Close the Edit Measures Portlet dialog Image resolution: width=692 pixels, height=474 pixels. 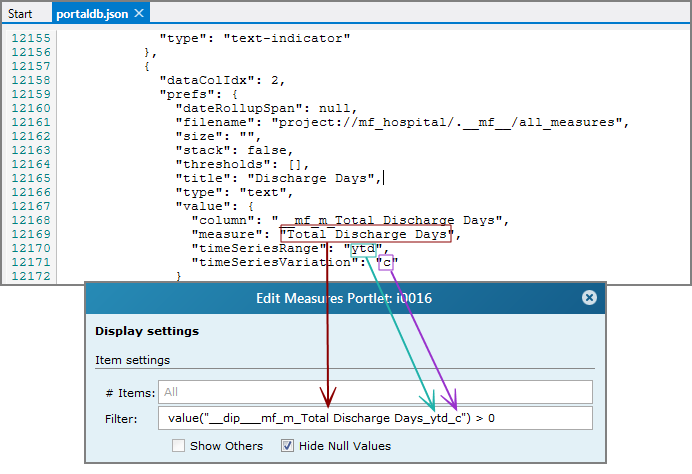[x=589, y=297]
